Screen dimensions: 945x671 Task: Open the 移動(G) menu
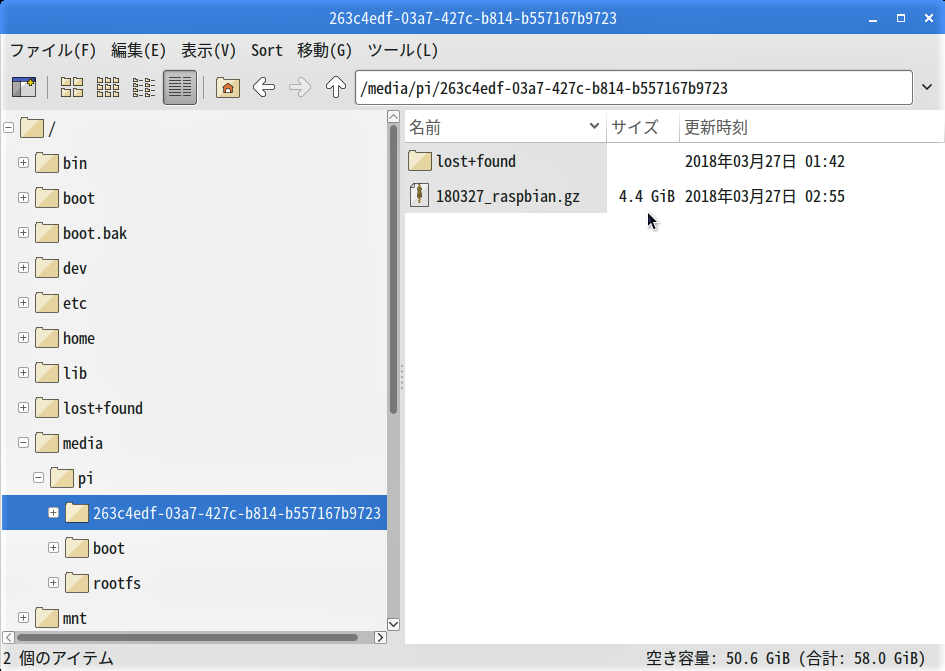coord(324,51)
